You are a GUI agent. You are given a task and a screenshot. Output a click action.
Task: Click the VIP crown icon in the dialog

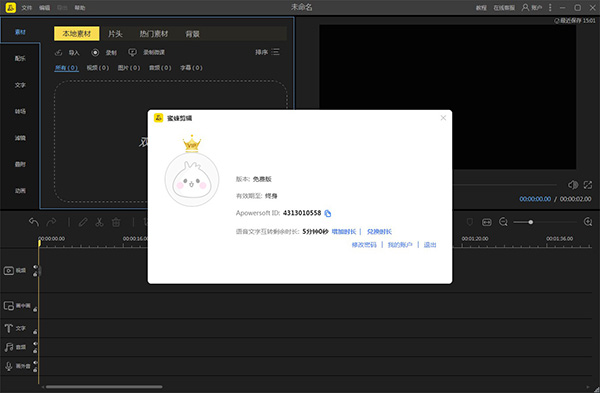point(192,144)
